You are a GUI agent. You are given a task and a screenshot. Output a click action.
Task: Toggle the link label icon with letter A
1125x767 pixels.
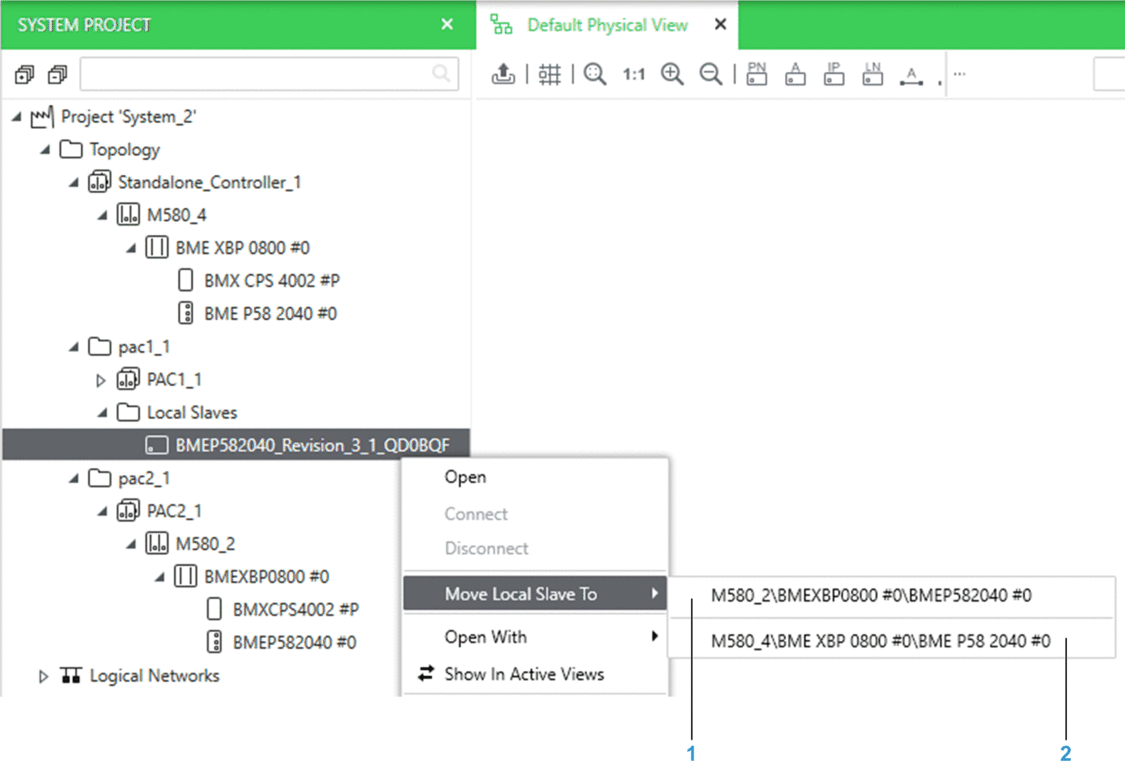pyautogui.click(x=911, y=75)
